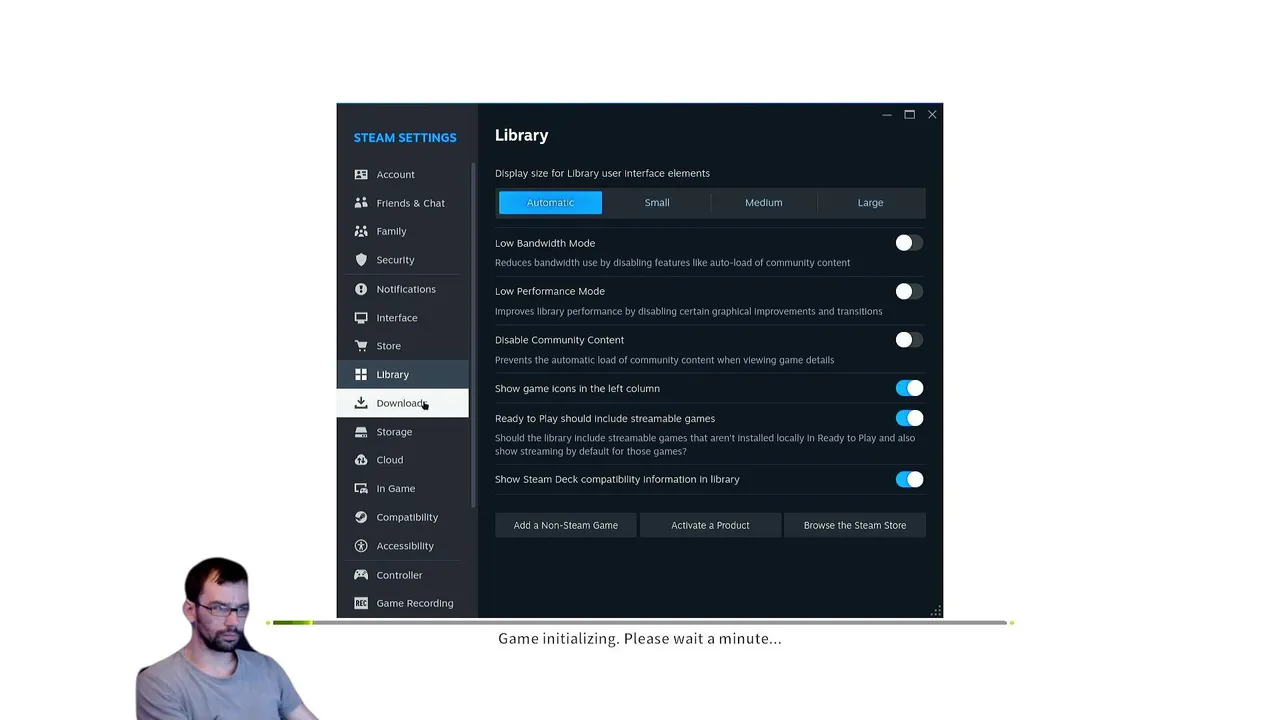Open Compatibility settings label

(407, 517)
